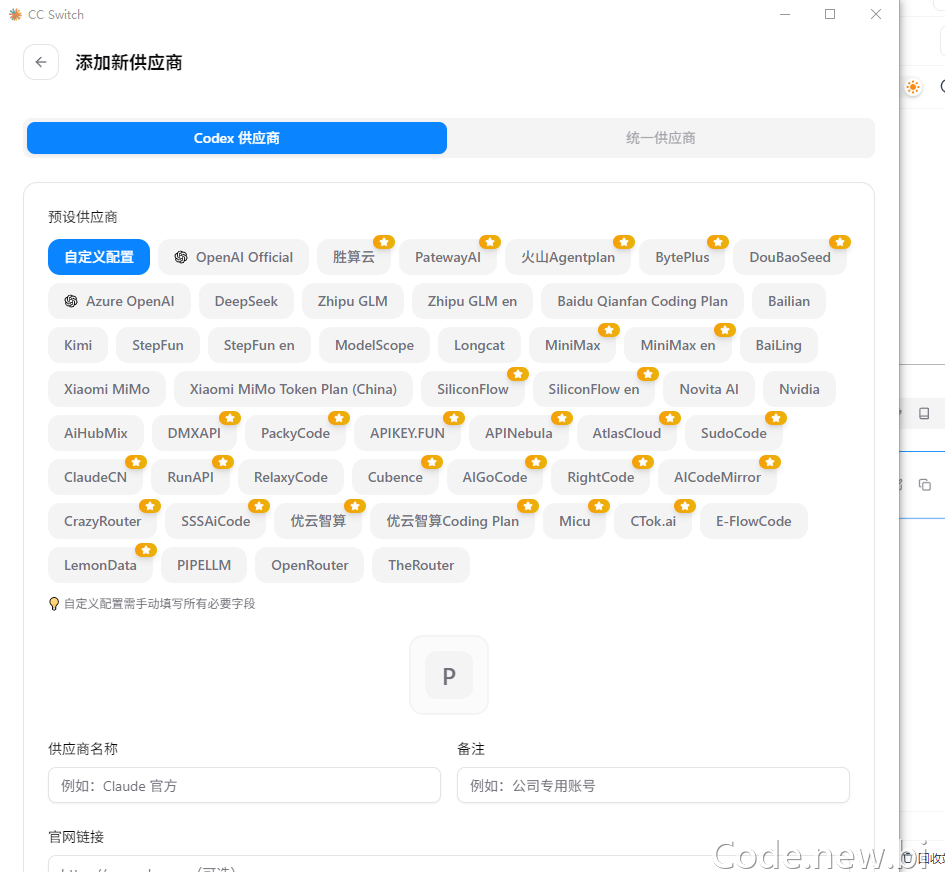Choose the LemonData preset
The height and width of the screenshot is (872, 945).
pos(100,565)
